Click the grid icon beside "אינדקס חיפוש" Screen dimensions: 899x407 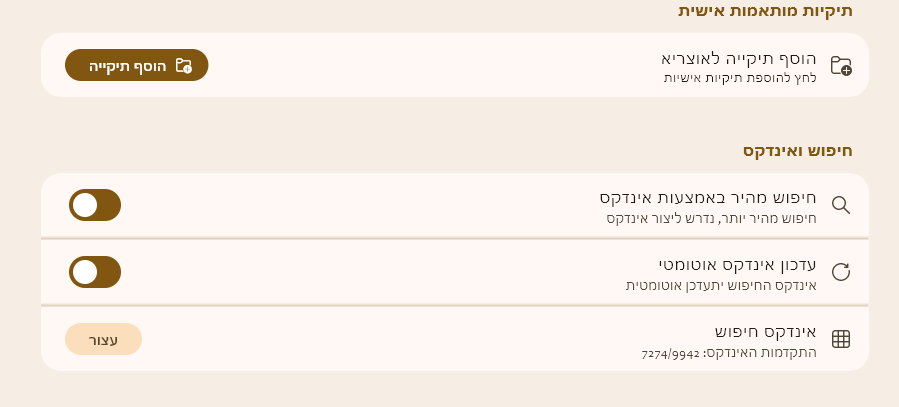point(841,339)
